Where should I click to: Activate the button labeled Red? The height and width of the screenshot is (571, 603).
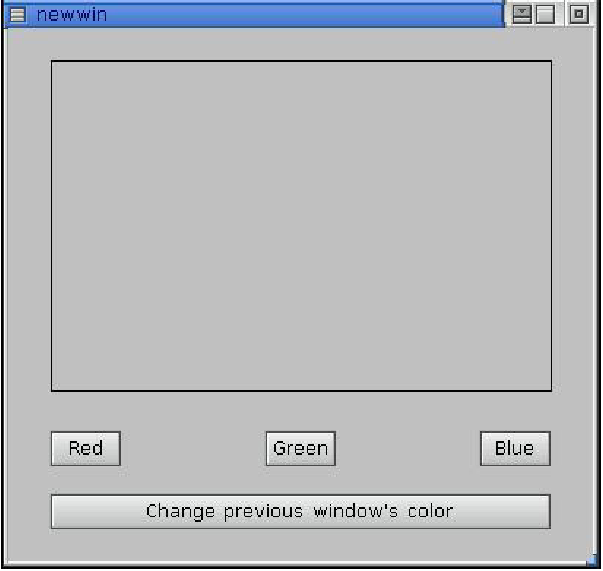pos(86,448)
